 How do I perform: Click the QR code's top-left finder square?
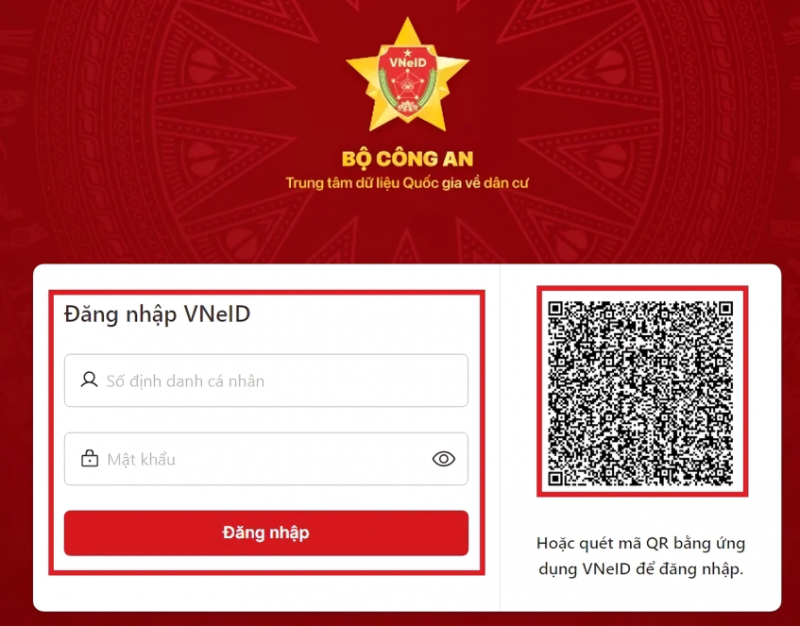coord(555,308)
